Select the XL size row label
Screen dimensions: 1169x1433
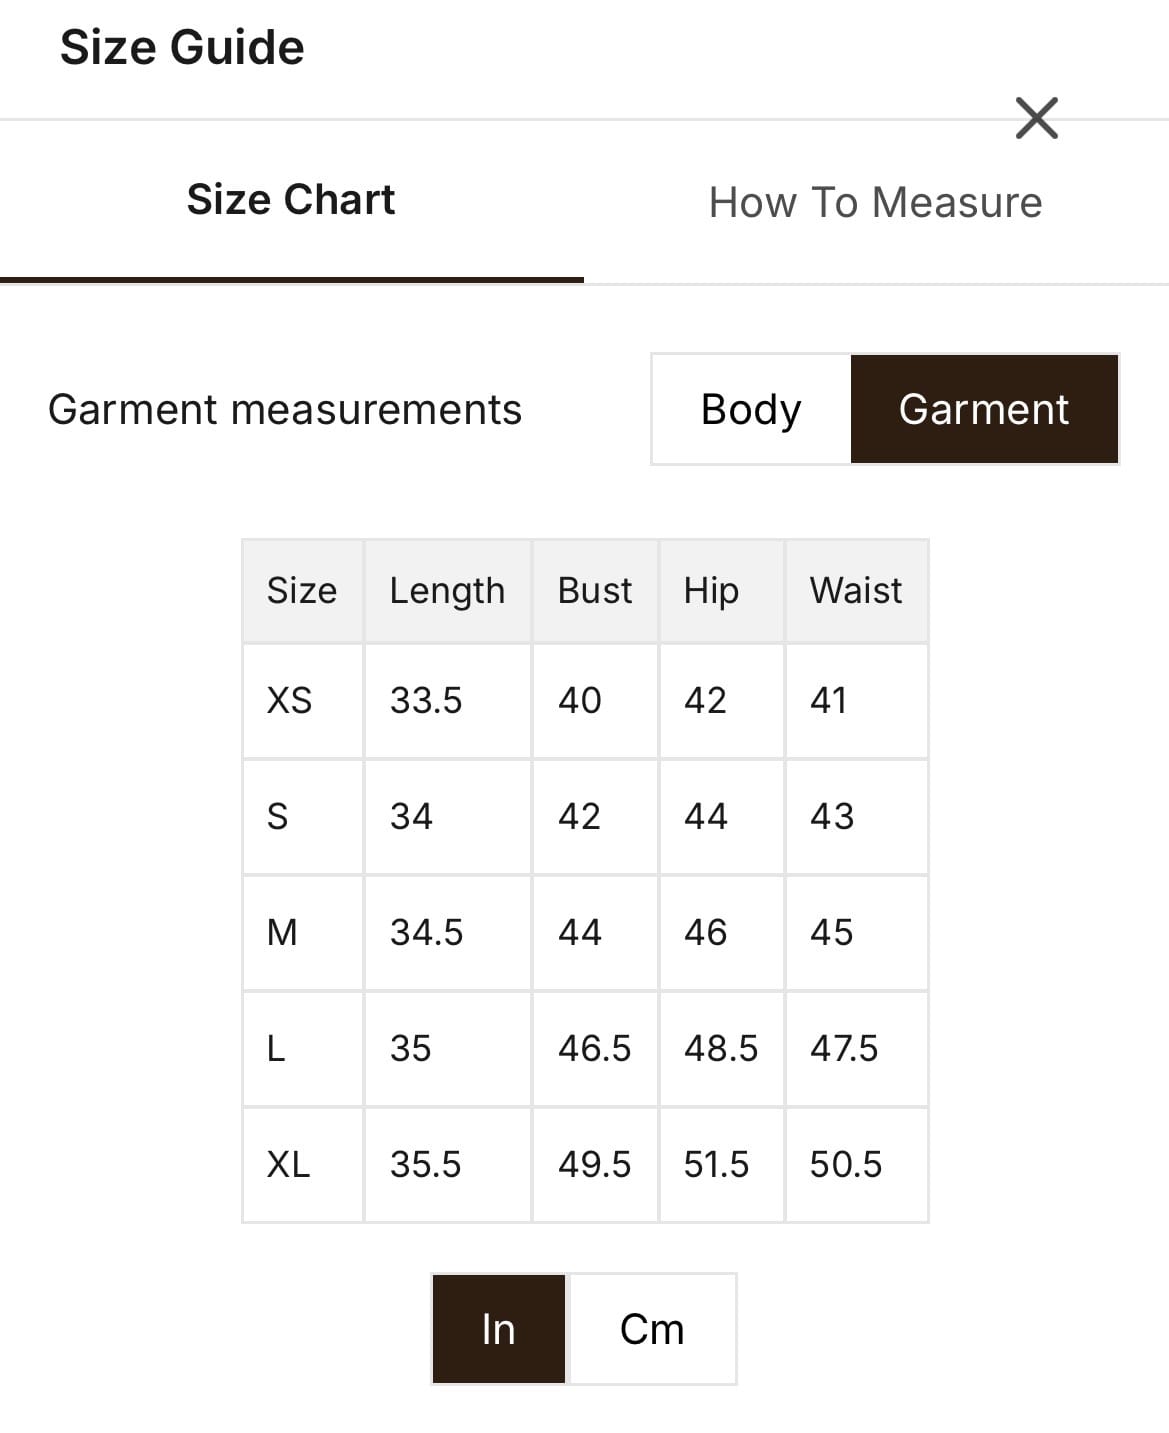click(x=288, y=1164)
